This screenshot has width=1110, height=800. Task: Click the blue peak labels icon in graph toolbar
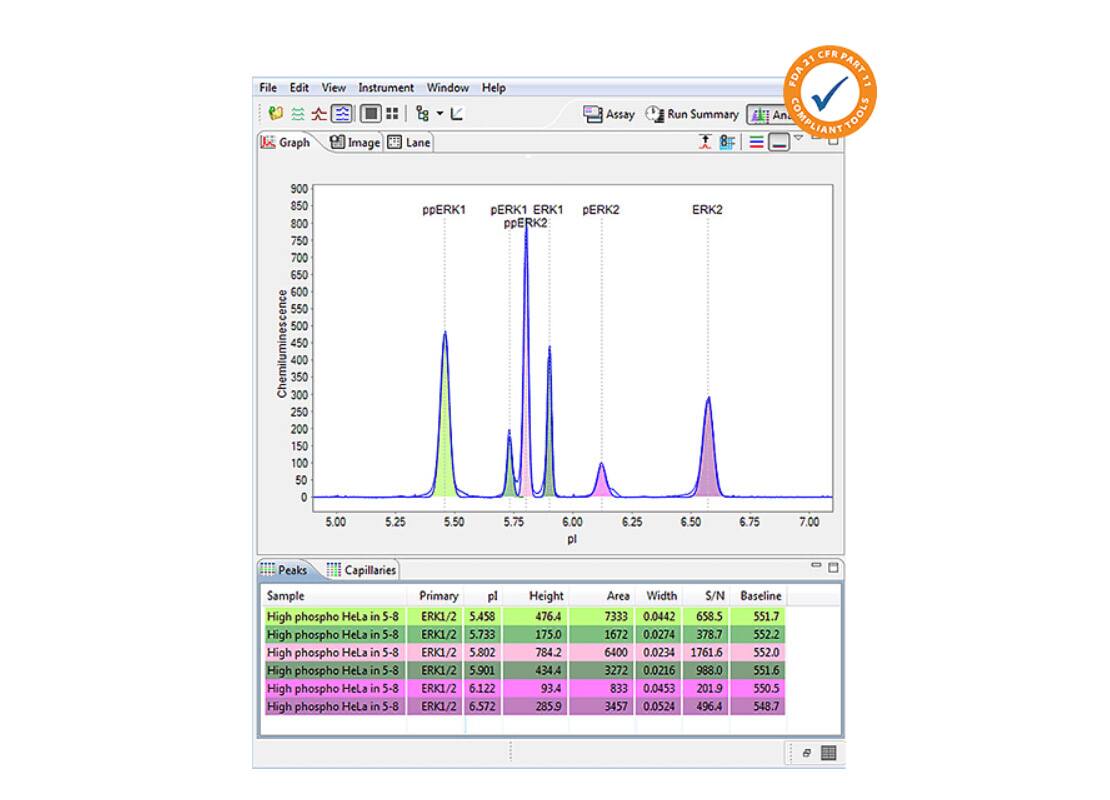coord(727,142)
